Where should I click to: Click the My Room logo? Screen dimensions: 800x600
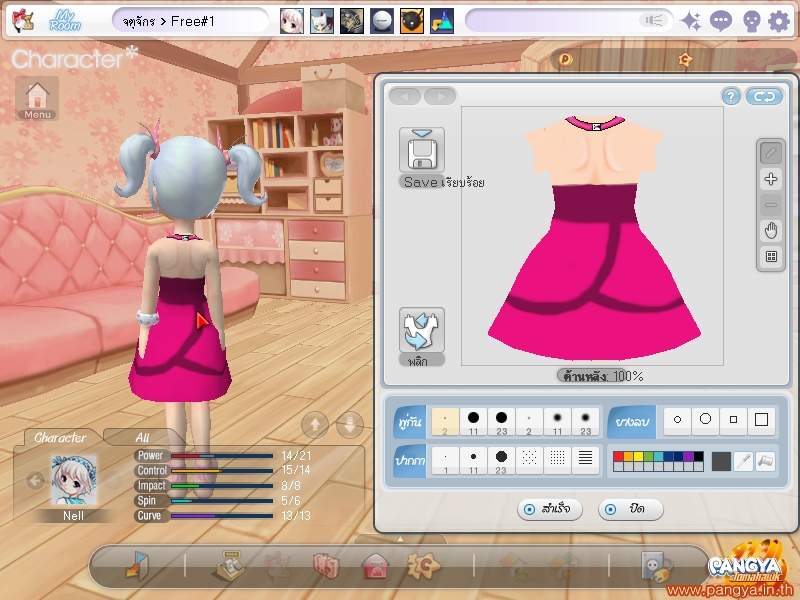tap(65, 21)
